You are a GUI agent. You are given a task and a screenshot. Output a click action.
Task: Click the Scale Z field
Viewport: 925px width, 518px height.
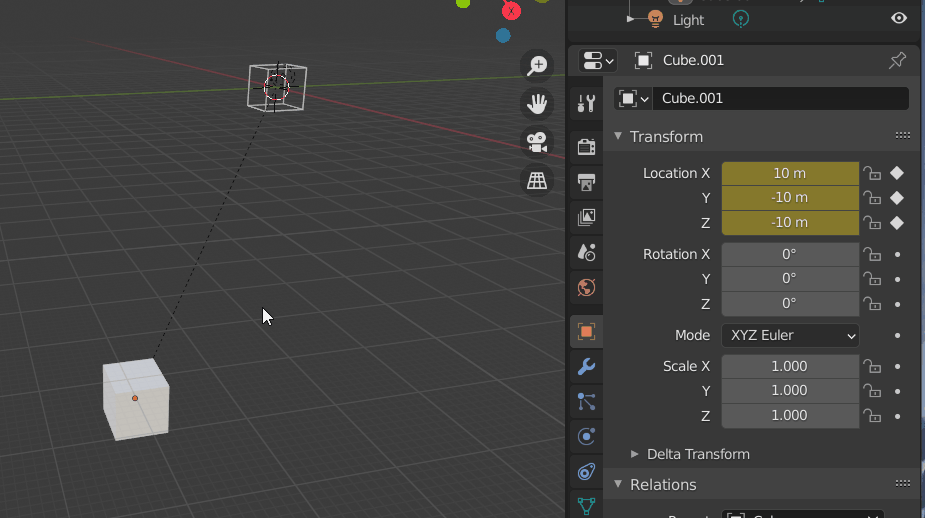click(790, 415)
